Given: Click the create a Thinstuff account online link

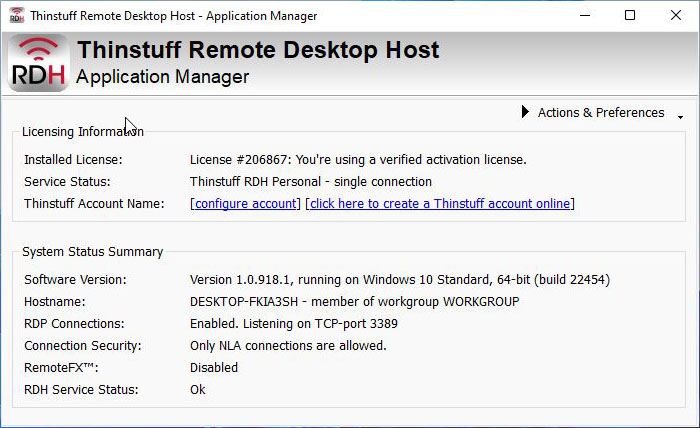Looking at the screenshot, I should pos(440,204).
